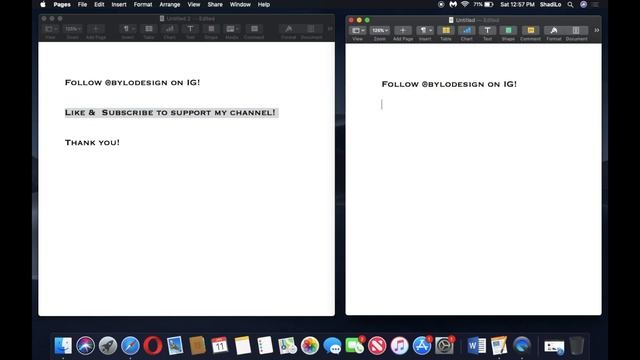640x360 pixels.
Task: Open Safari from the Dock
Action: 130,346
